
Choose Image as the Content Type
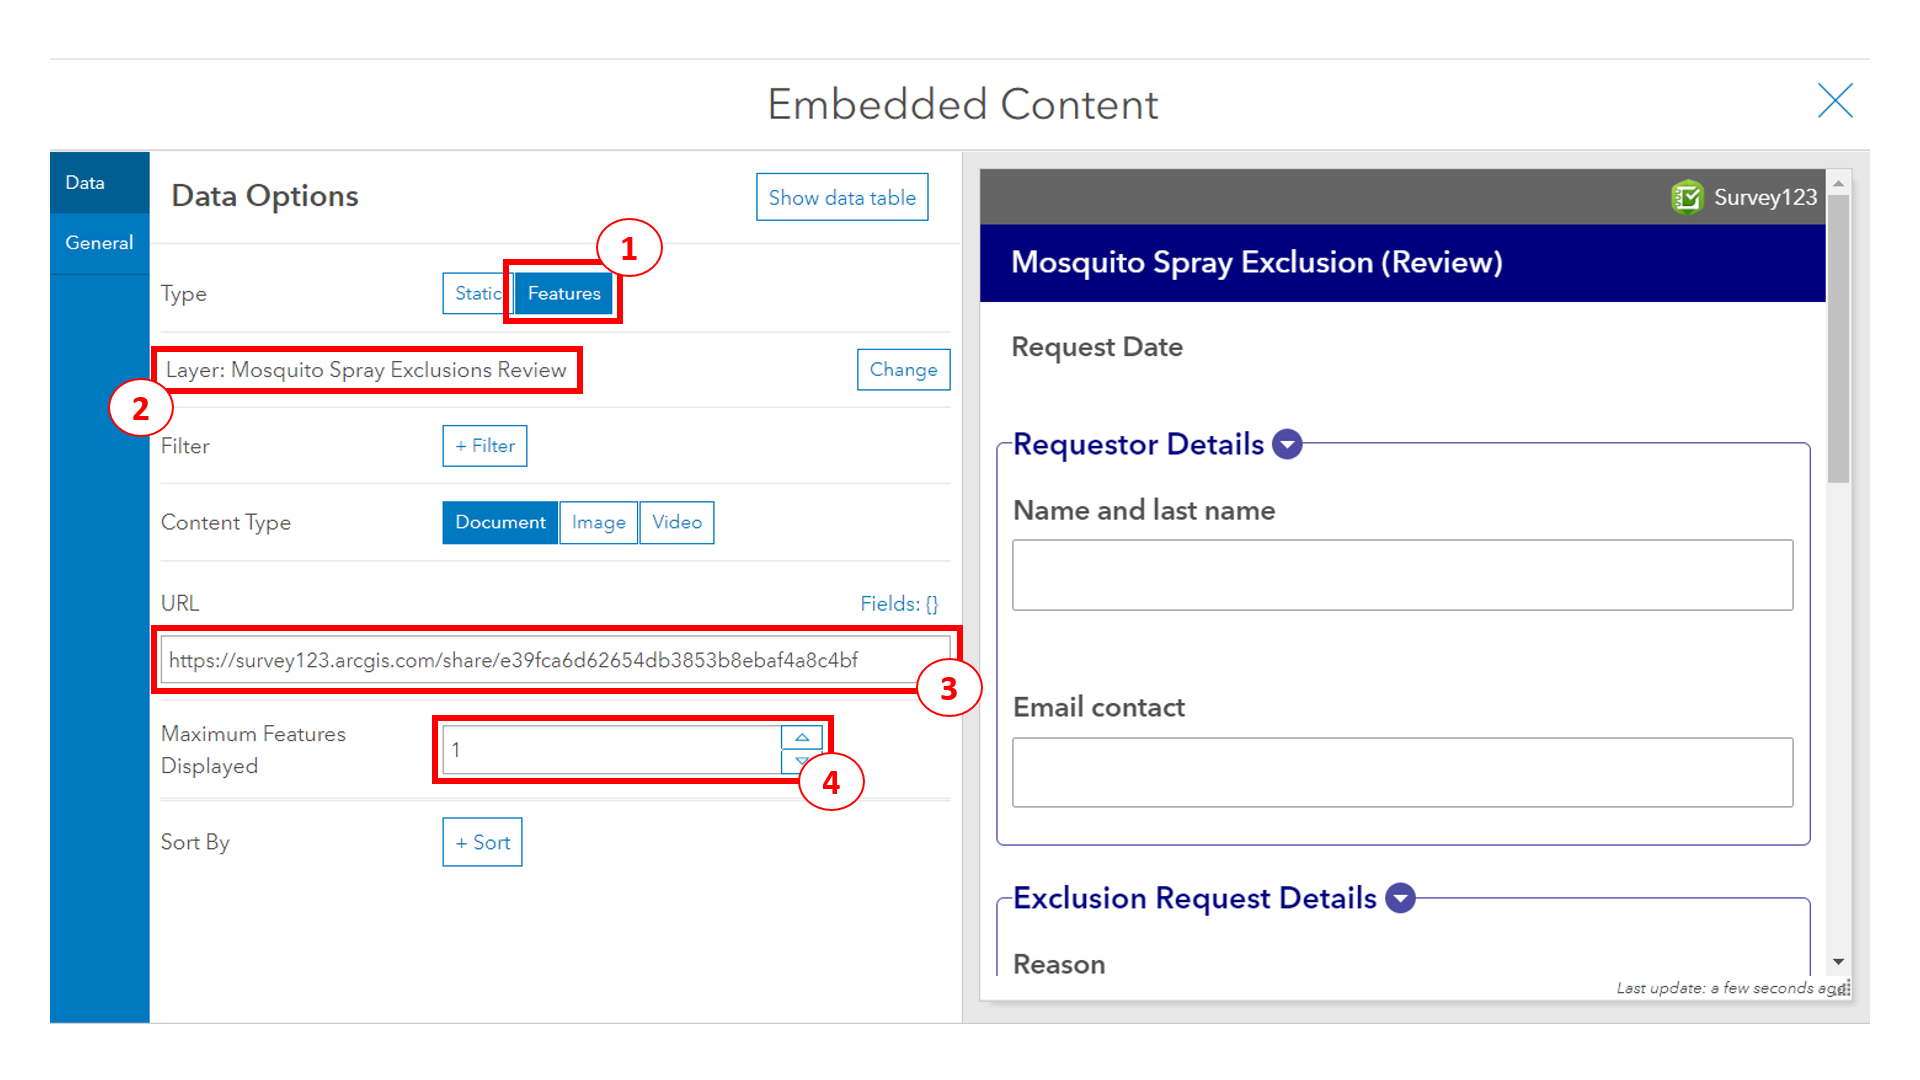tap(598, 522)
